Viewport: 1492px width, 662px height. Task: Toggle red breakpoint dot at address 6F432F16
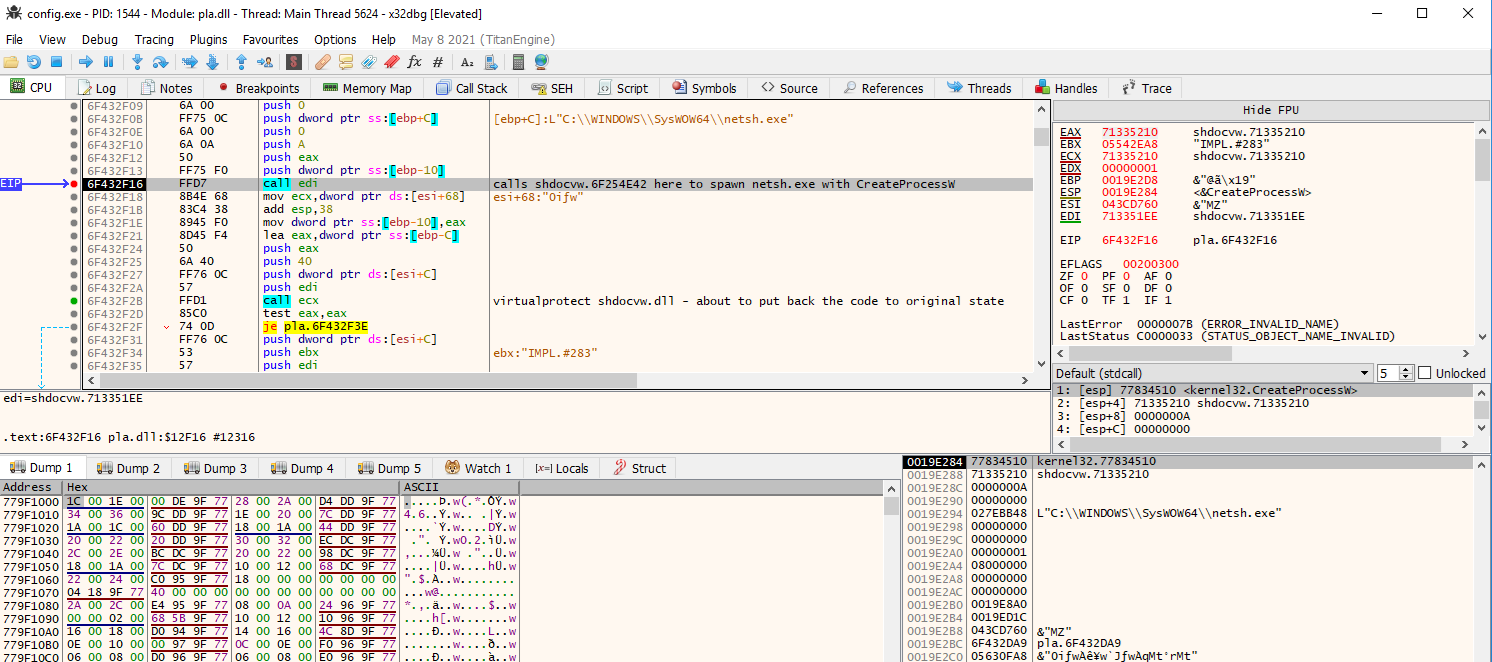point(74,184)
